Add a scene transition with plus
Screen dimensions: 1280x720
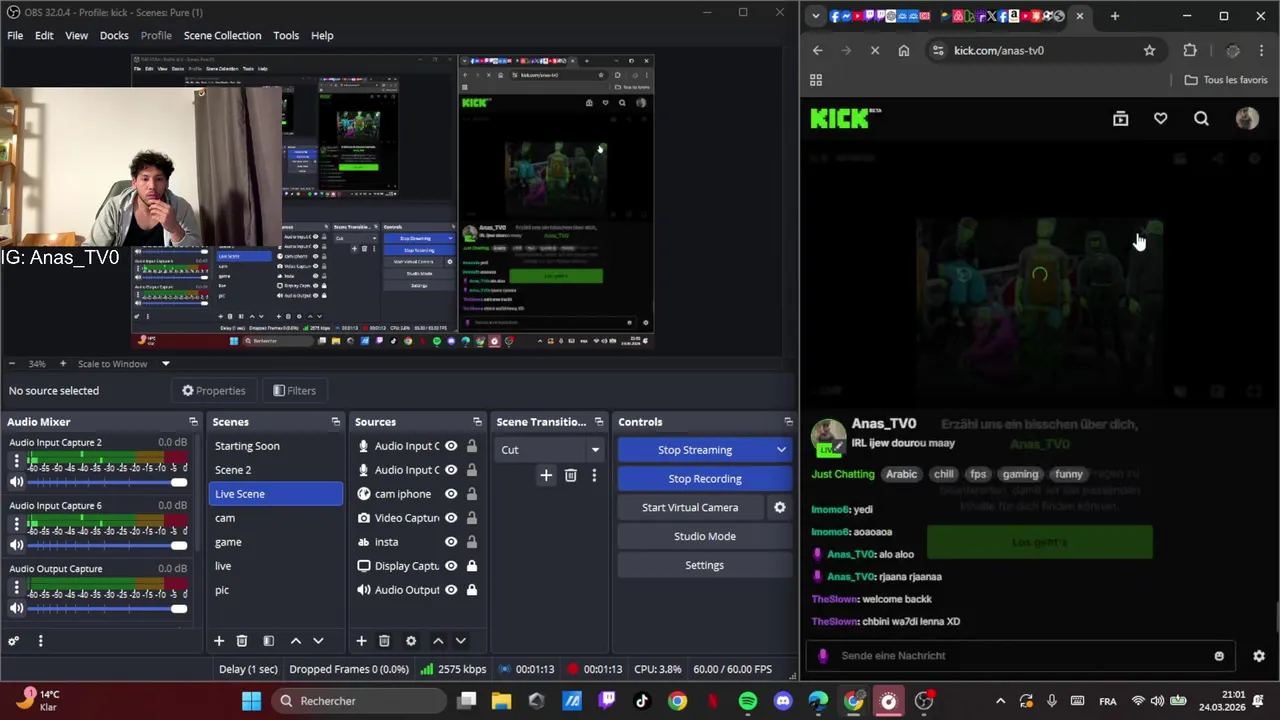tap(546, 476)
